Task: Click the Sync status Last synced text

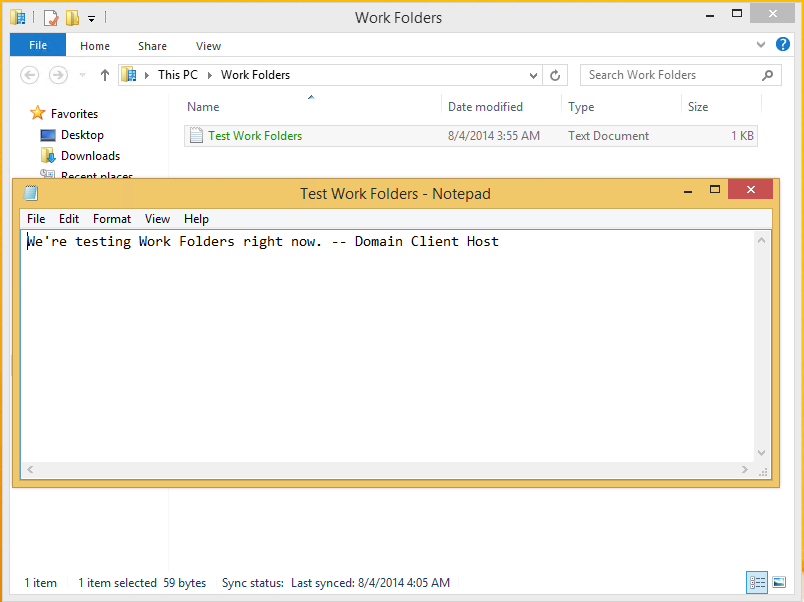Action: pos(336,583)
